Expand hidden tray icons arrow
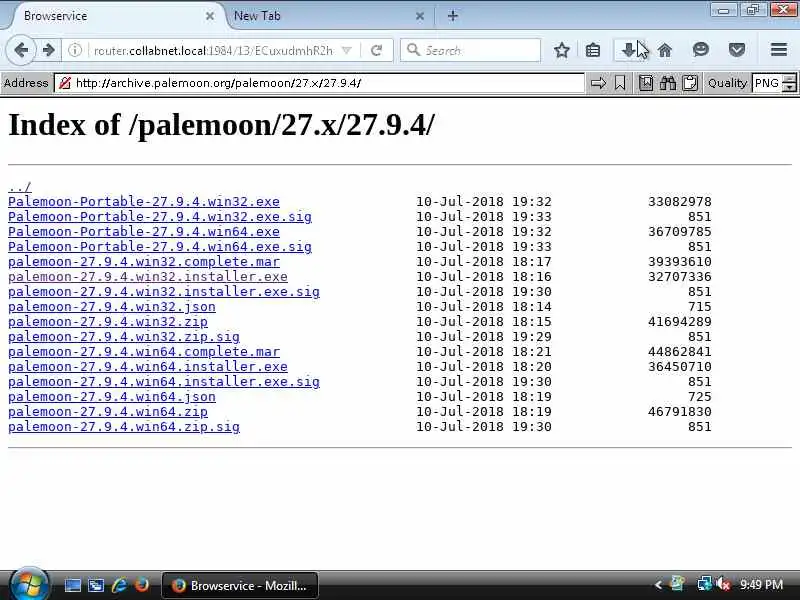 click(659, 585)
